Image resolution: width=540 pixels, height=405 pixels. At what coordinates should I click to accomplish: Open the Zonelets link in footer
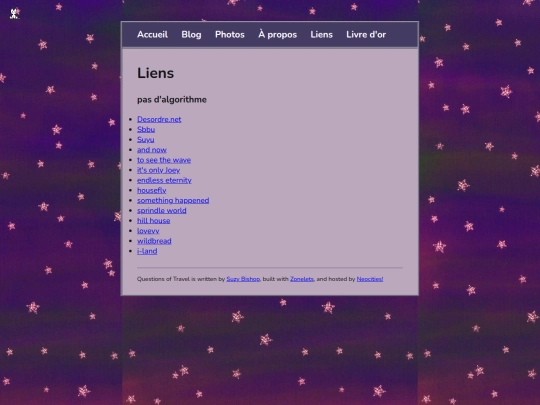point(302,279)
